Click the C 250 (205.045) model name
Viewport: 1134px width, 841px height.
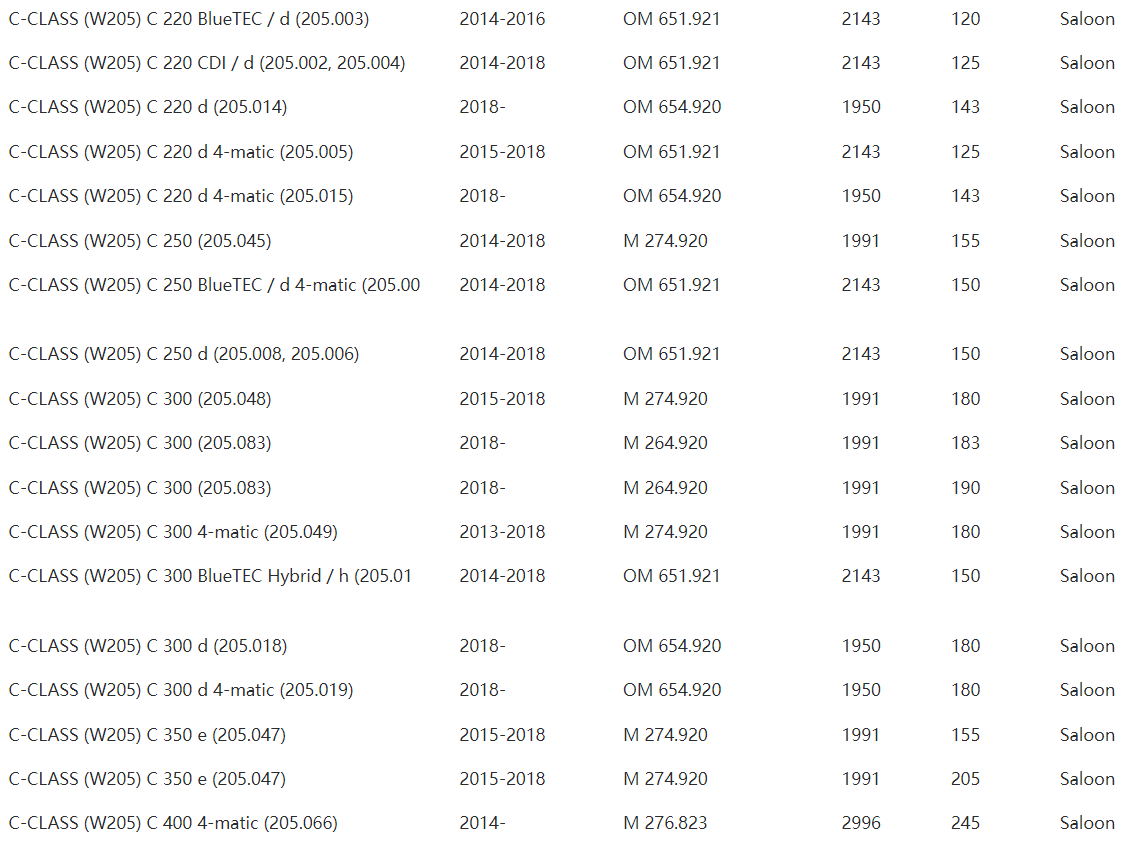[x=140, y=241]
